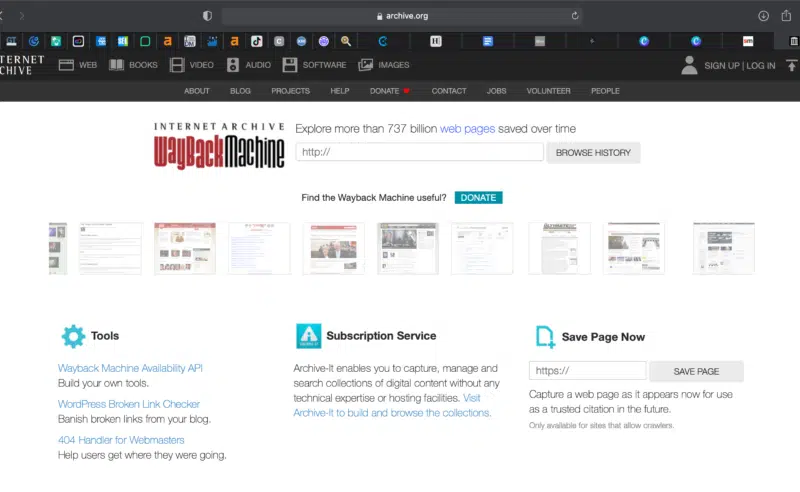This screenshot has height=492, width=800.
Task: Open the Projects menu item
Action: [x=290, y=91]
